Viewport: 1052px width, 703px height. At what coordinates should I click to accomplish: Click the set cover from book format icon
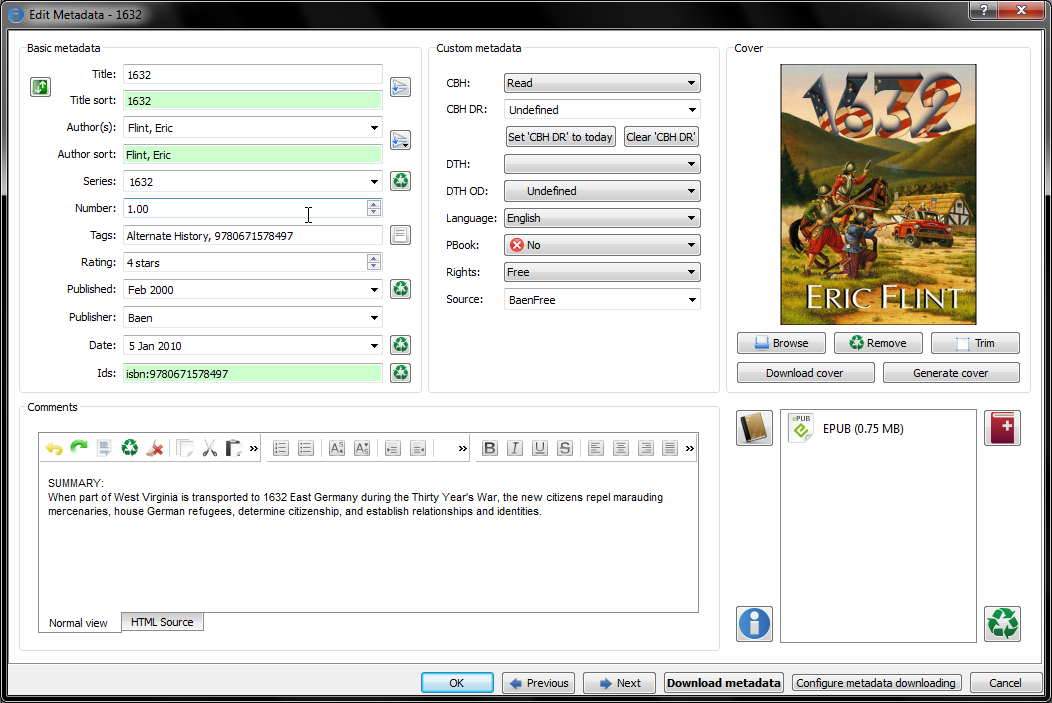[754, 428]
